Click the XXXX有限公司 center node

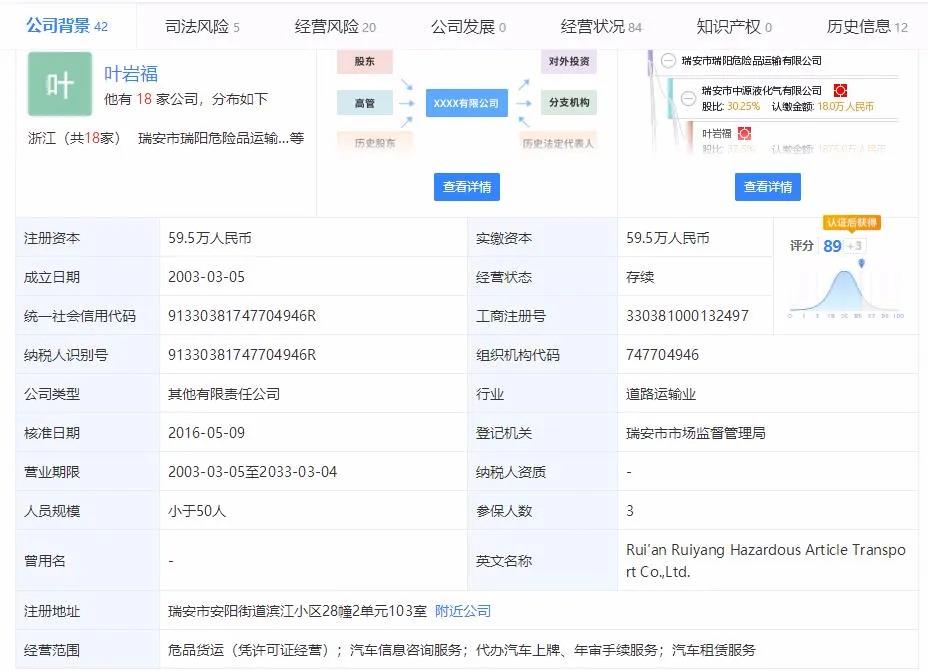pos(466,103)
